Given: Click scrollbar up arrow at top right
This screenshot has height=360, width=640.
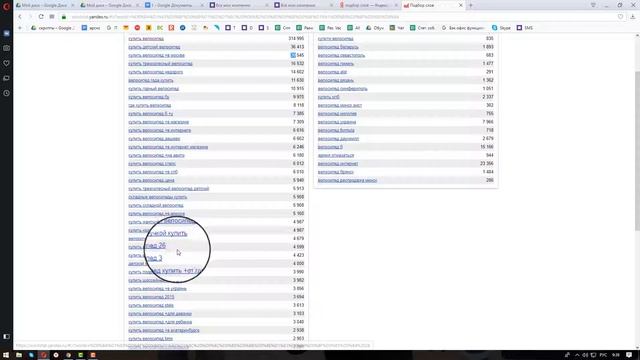Looking at the screenshot, I should pyautogui.click(x=637, y=36).
